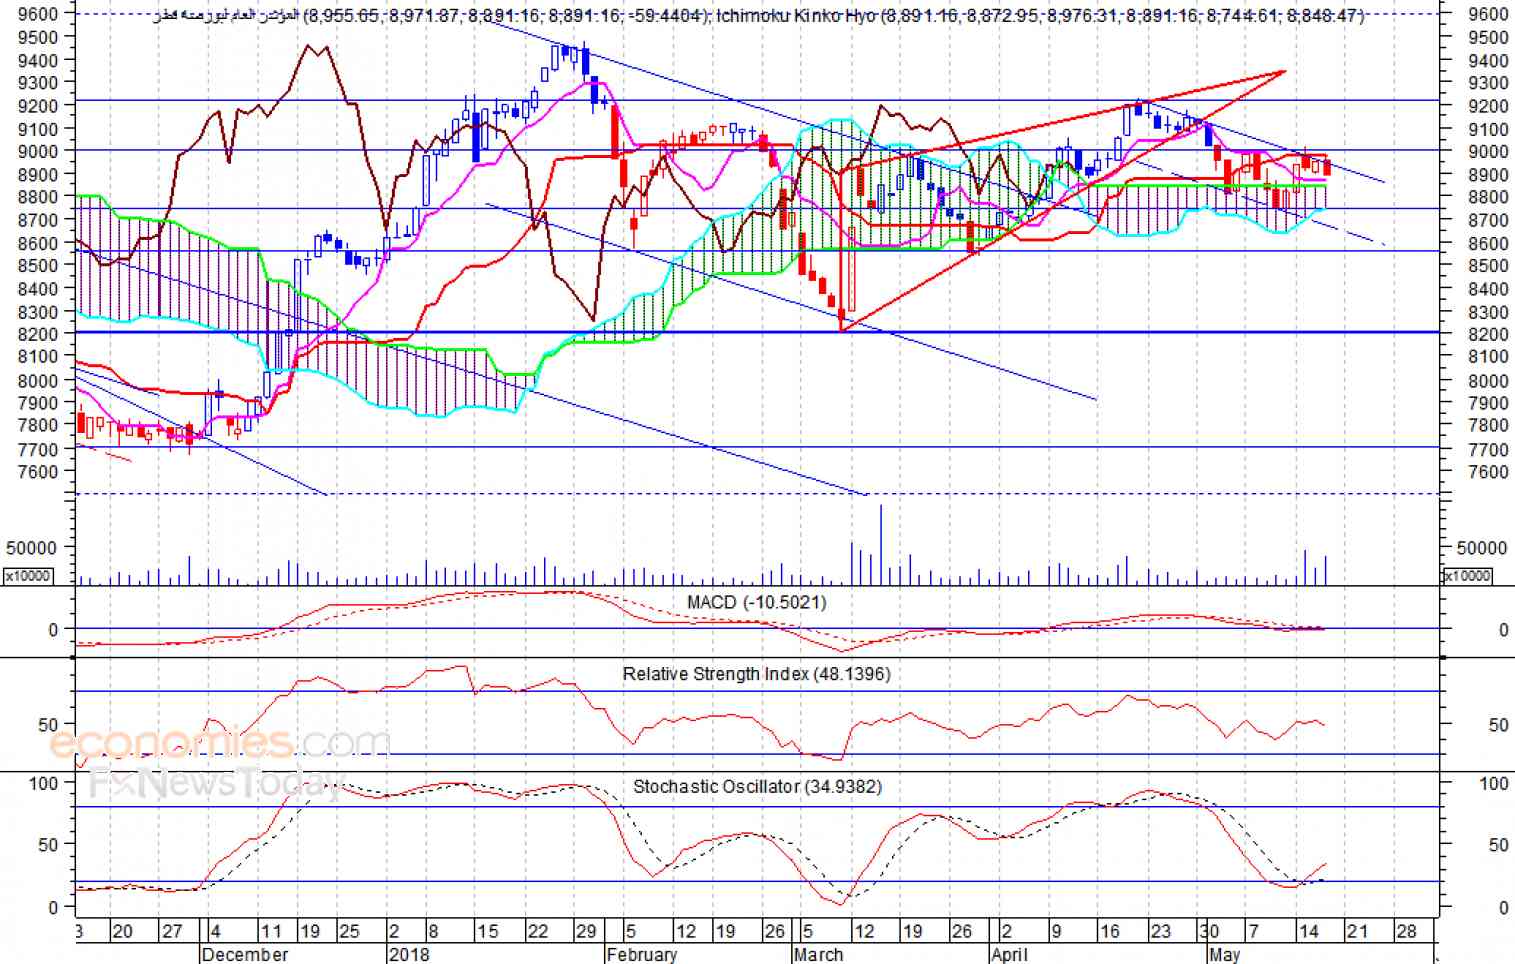Select the May month label

click(1225, 954)
